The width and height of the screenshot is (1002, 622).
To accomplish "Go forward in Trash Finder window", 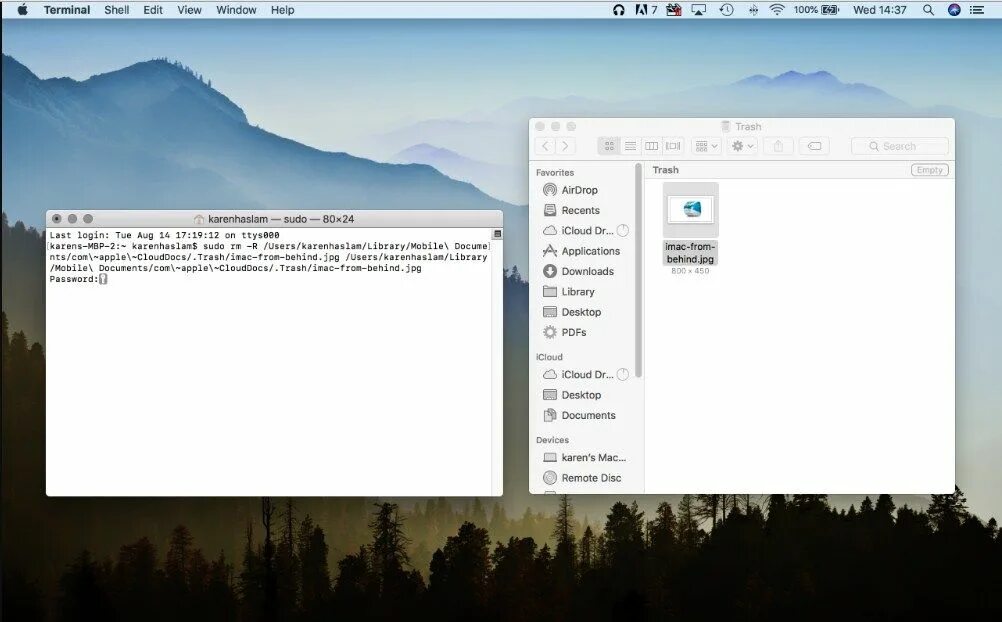I will click(x=565, y=146).
